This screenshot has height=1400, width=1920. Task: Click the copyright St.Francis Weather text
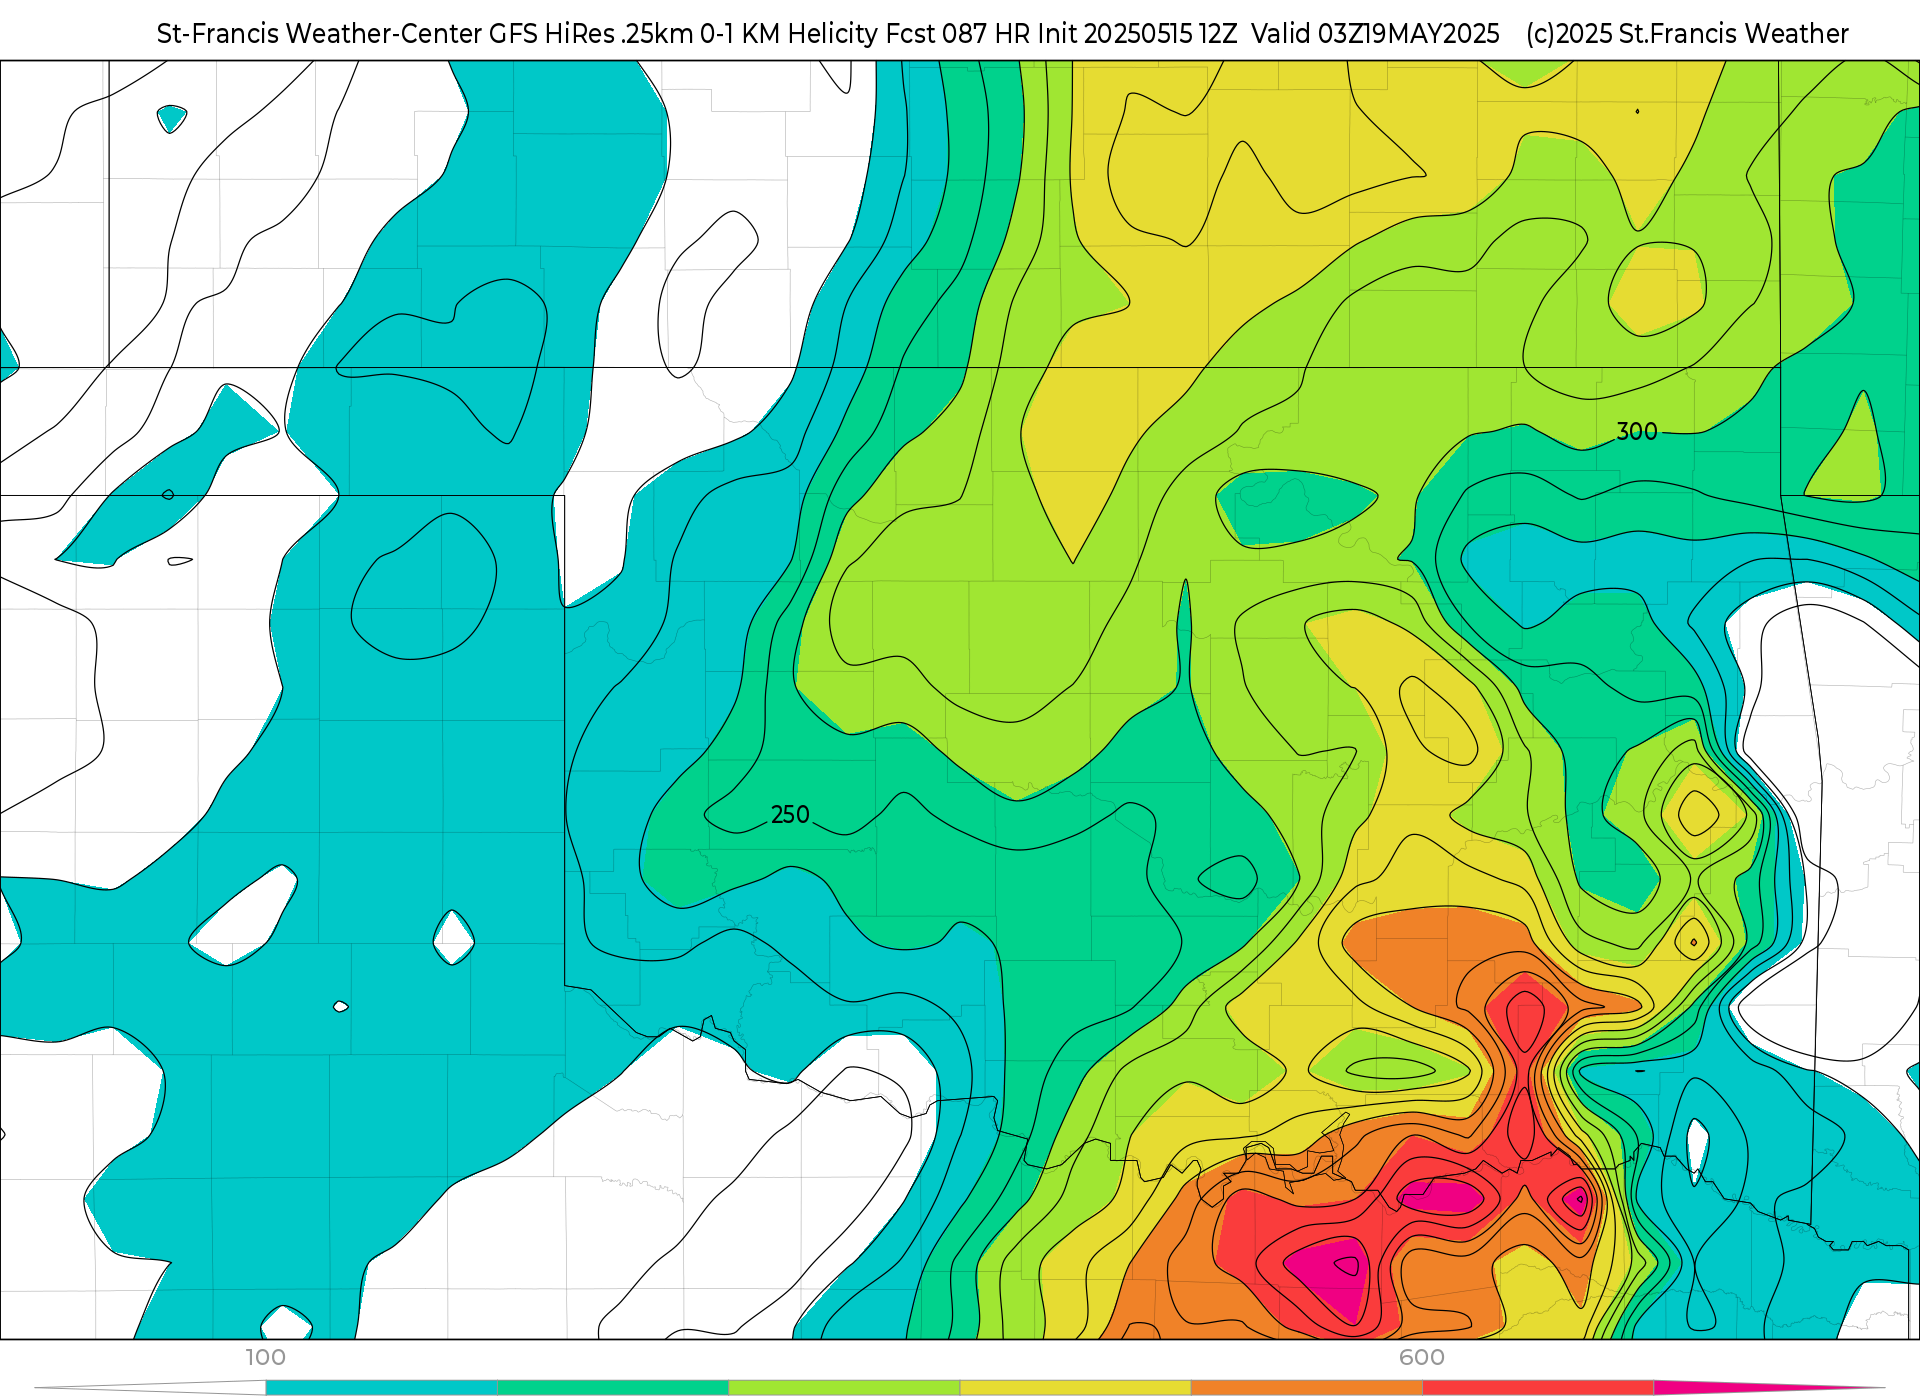click(x=1687, y=34)
